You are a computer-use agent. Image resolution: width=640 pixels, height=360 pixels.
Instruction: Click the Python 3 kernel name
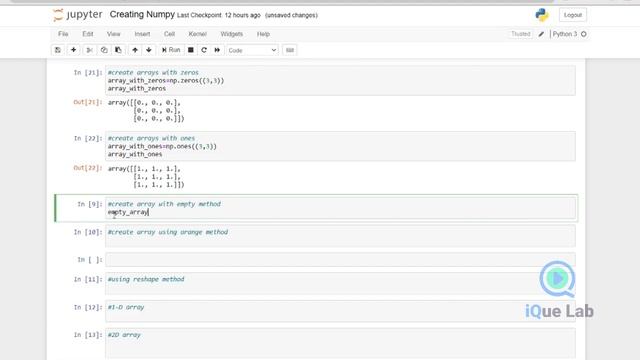[x=565, y=34]
